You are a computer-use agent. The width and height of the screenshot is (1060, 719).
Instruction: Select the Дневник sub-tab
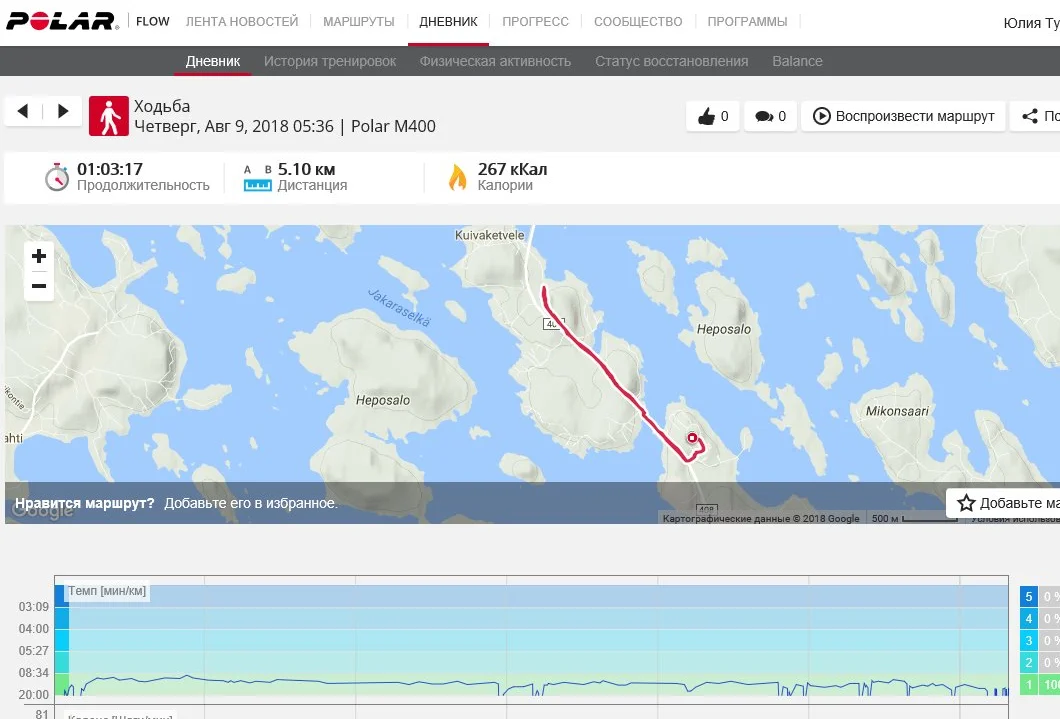pyautogui.click(x=213, y=61)
